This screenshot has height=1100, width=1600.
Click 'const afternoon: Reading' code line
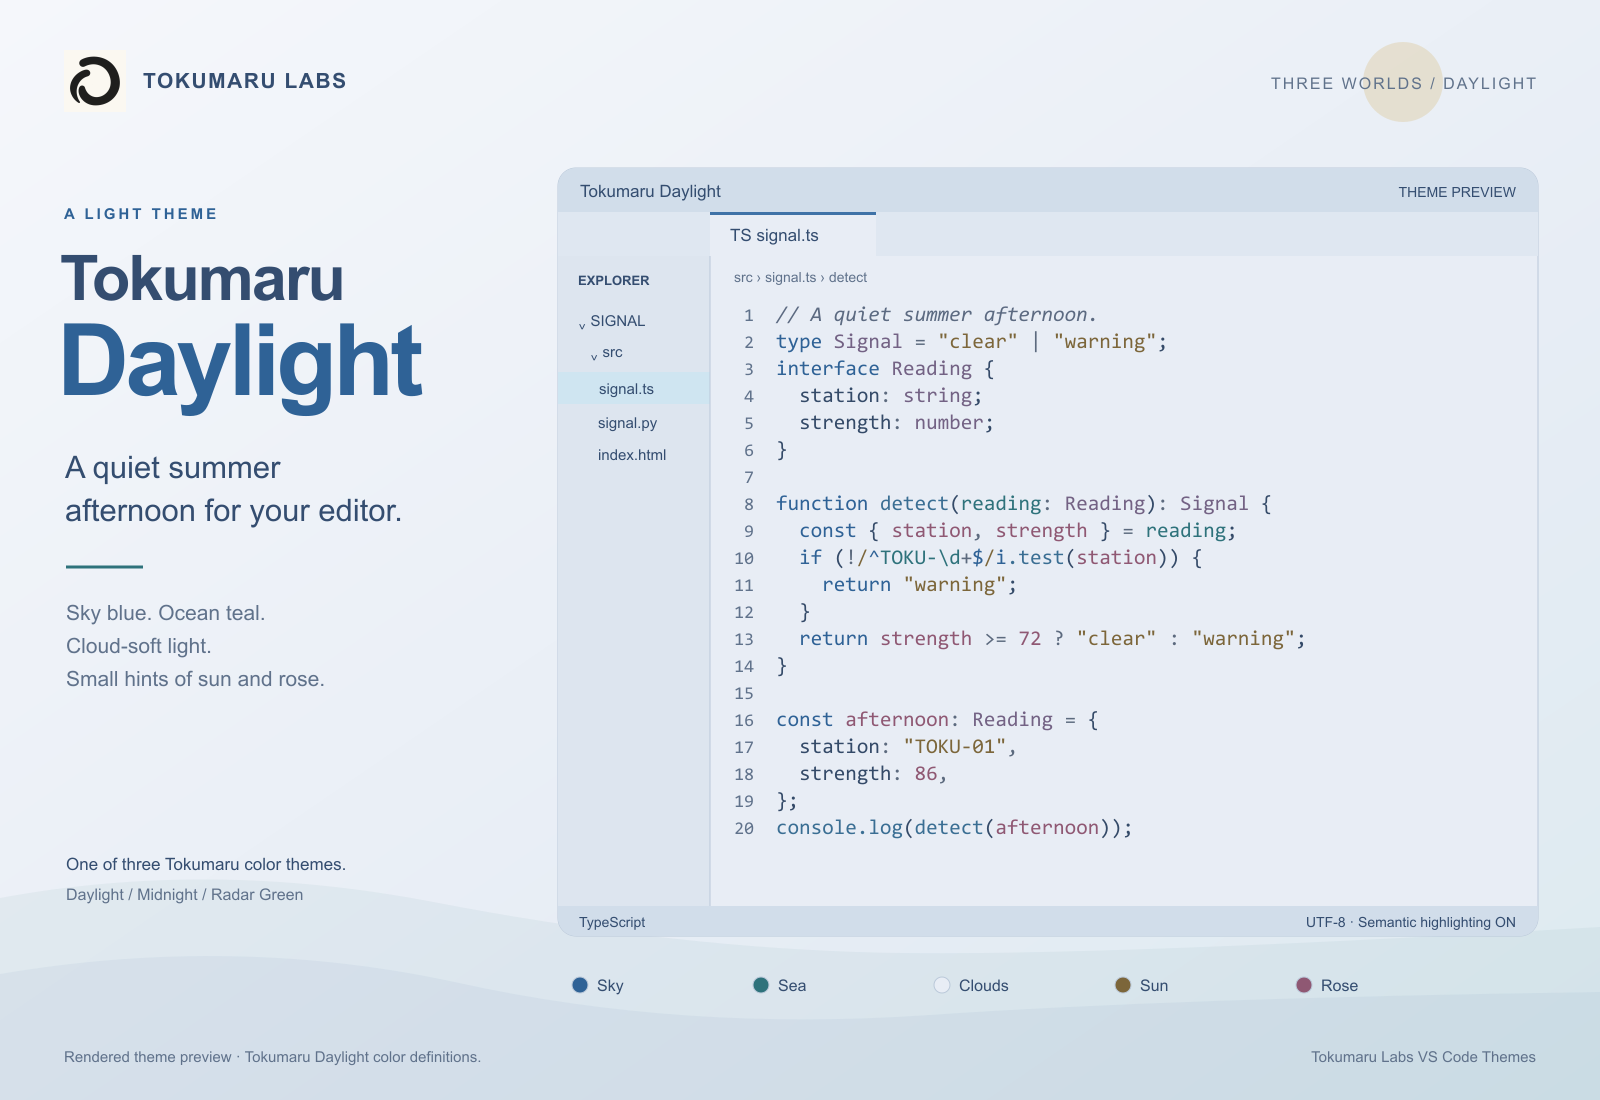click(x=938, y=720)
